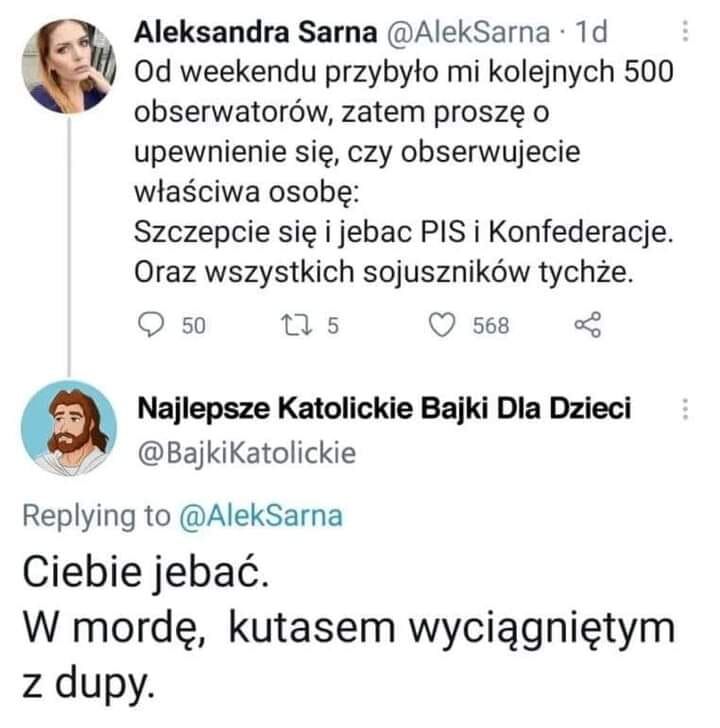
Task: Open the Najlepsze Katolickie Bajki Dla Dzieci profile name
Action: click(x=383, y=409)
